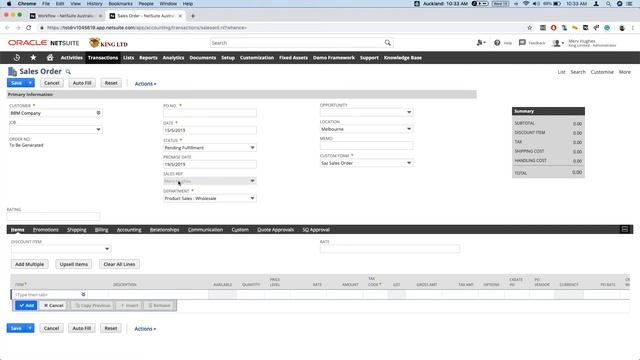The width and height of the screenshot is (640, 360).
Task: Click the Upsell Items button
Action: pos(73,264)
